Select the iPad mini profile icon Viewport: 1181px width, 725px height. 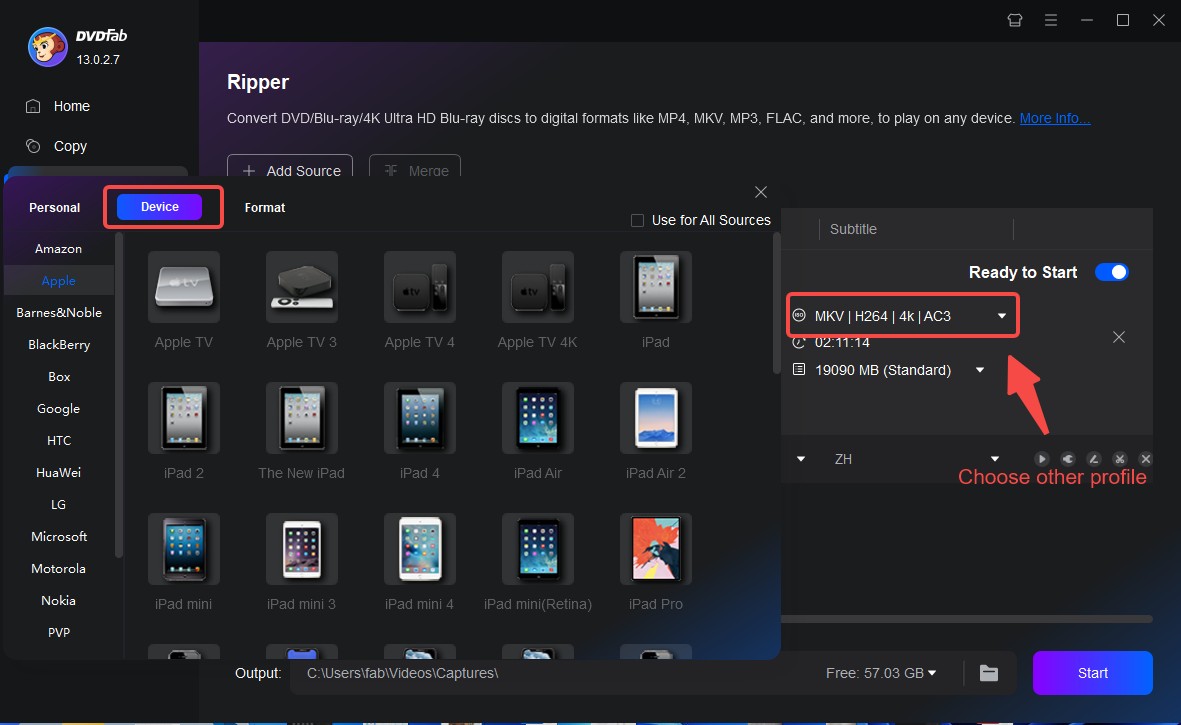coord(184,549)
